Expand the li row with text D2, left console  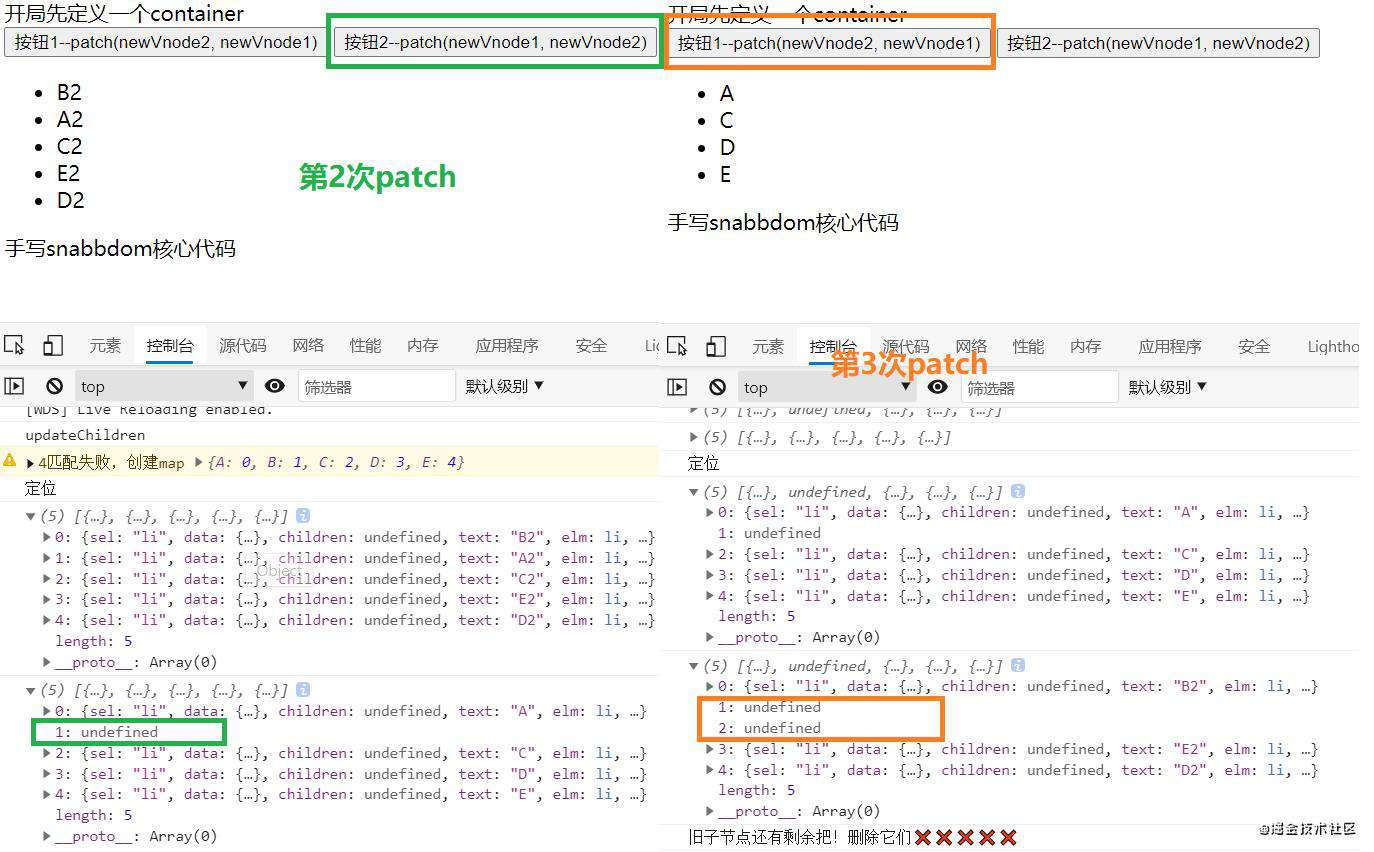coord(47,620)
